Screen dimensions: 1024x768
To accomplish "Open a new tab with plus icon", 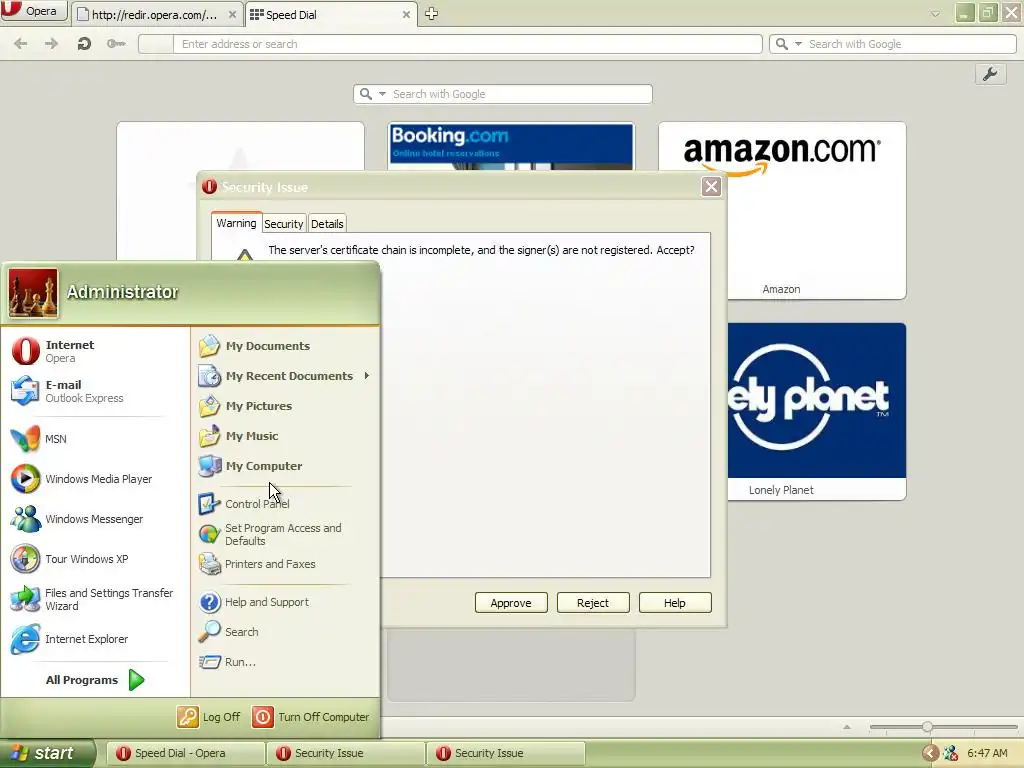I will (431, 14).
